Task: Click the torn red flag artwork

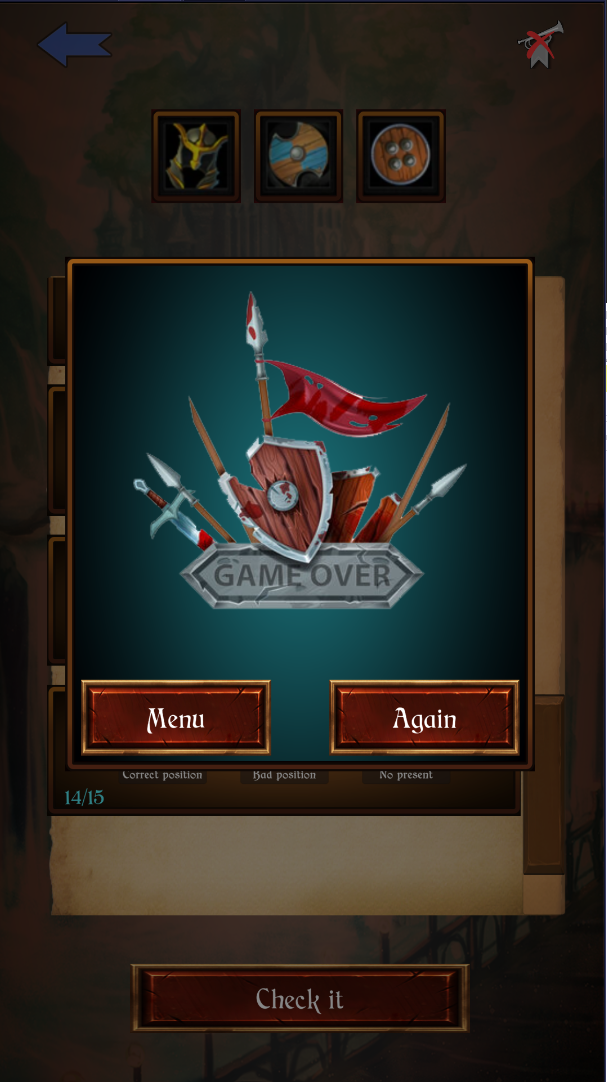Action: 344,398
